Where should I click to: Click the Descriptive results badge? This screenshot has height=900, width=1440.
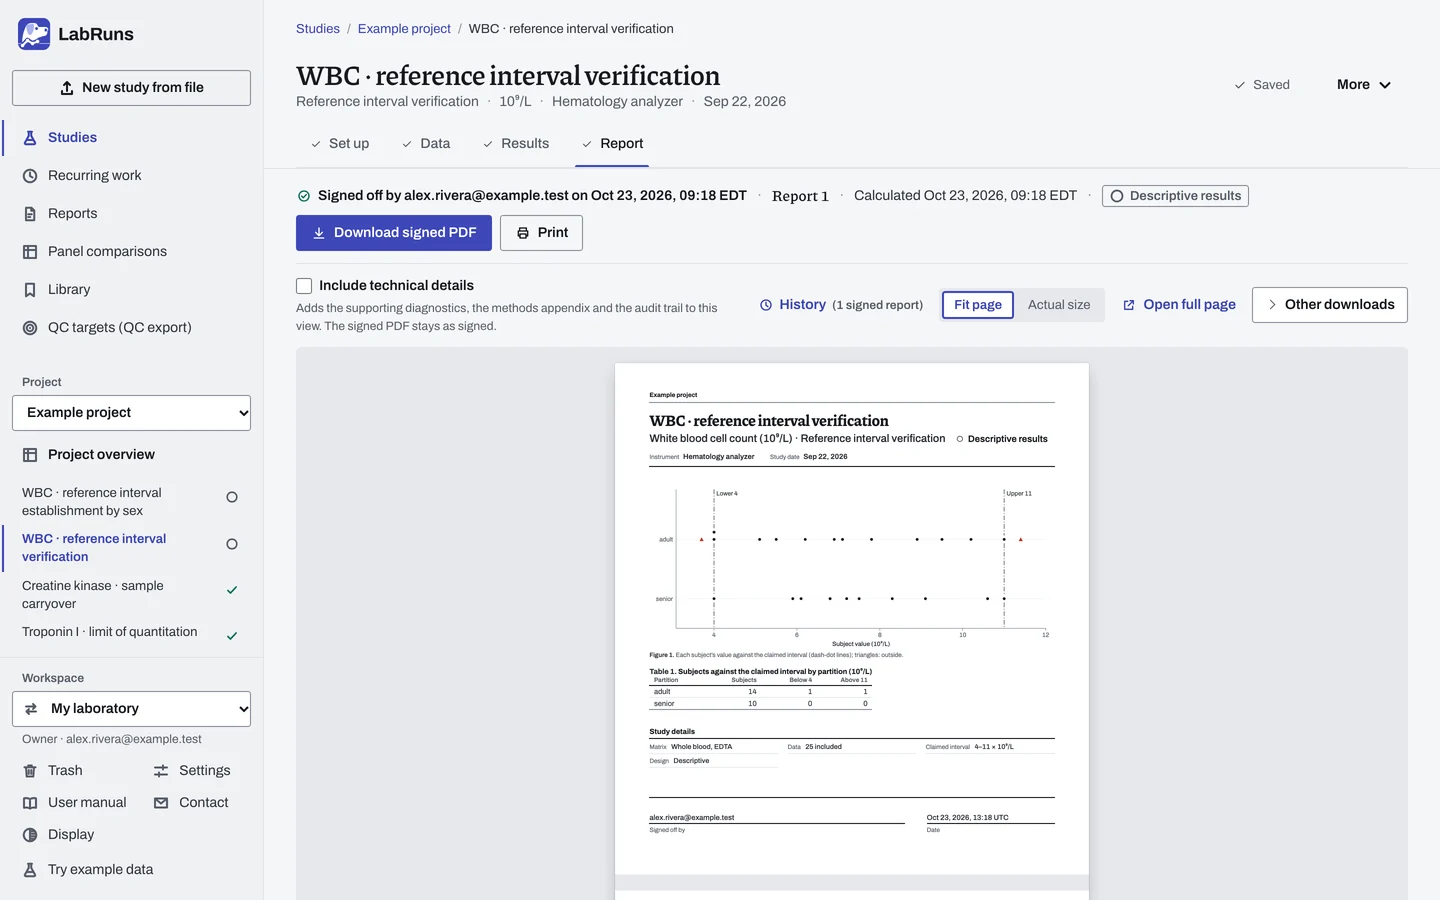coord(1175,196)
